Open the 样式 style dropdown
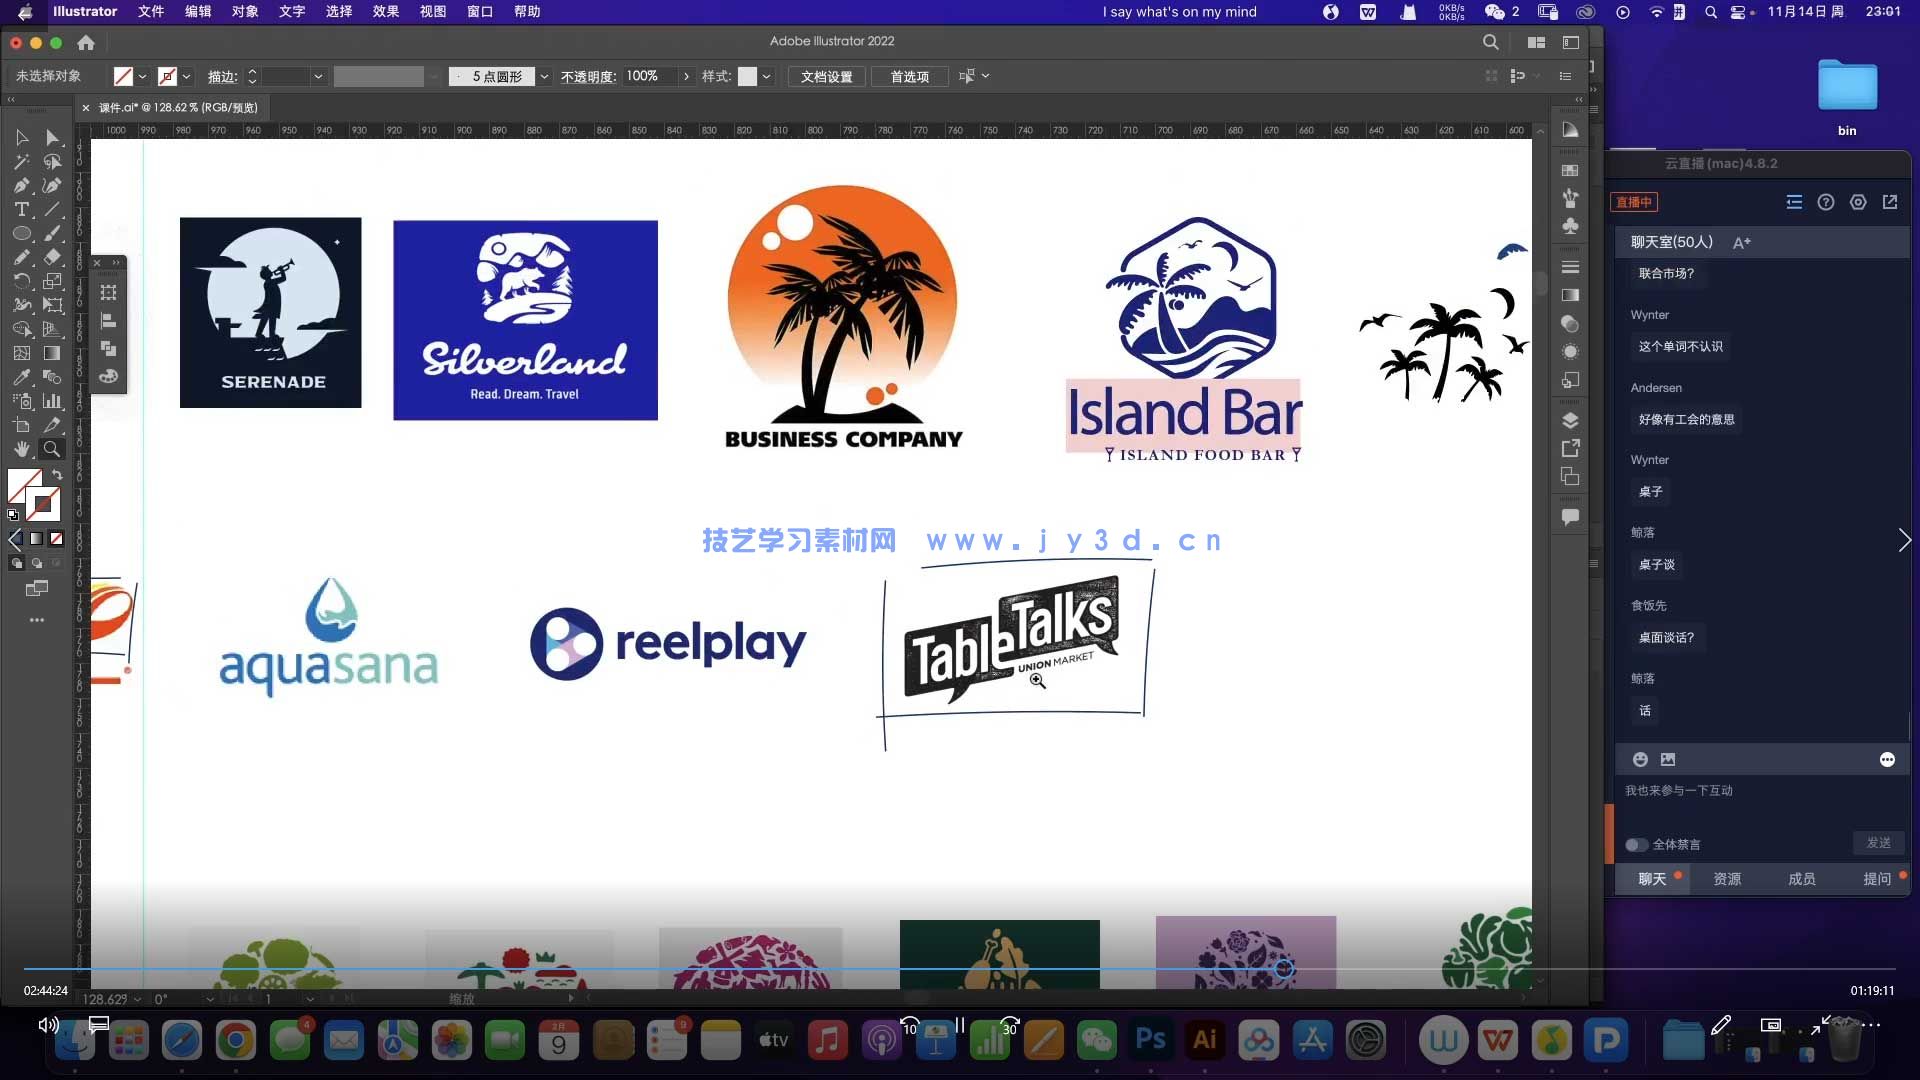The width and height of the screenshot is (1920, 1080). click(x=765, y=76)
